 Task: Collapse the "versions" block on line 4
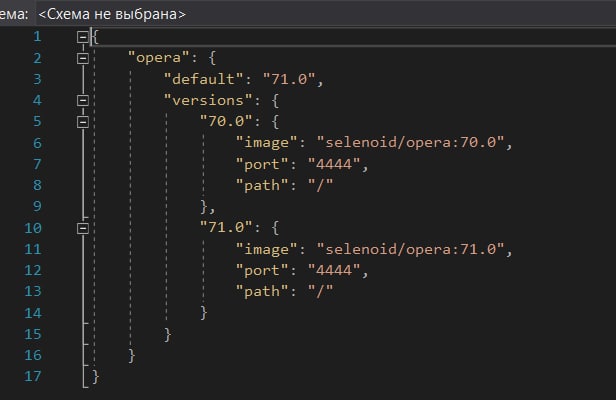(x=82, y=101)
